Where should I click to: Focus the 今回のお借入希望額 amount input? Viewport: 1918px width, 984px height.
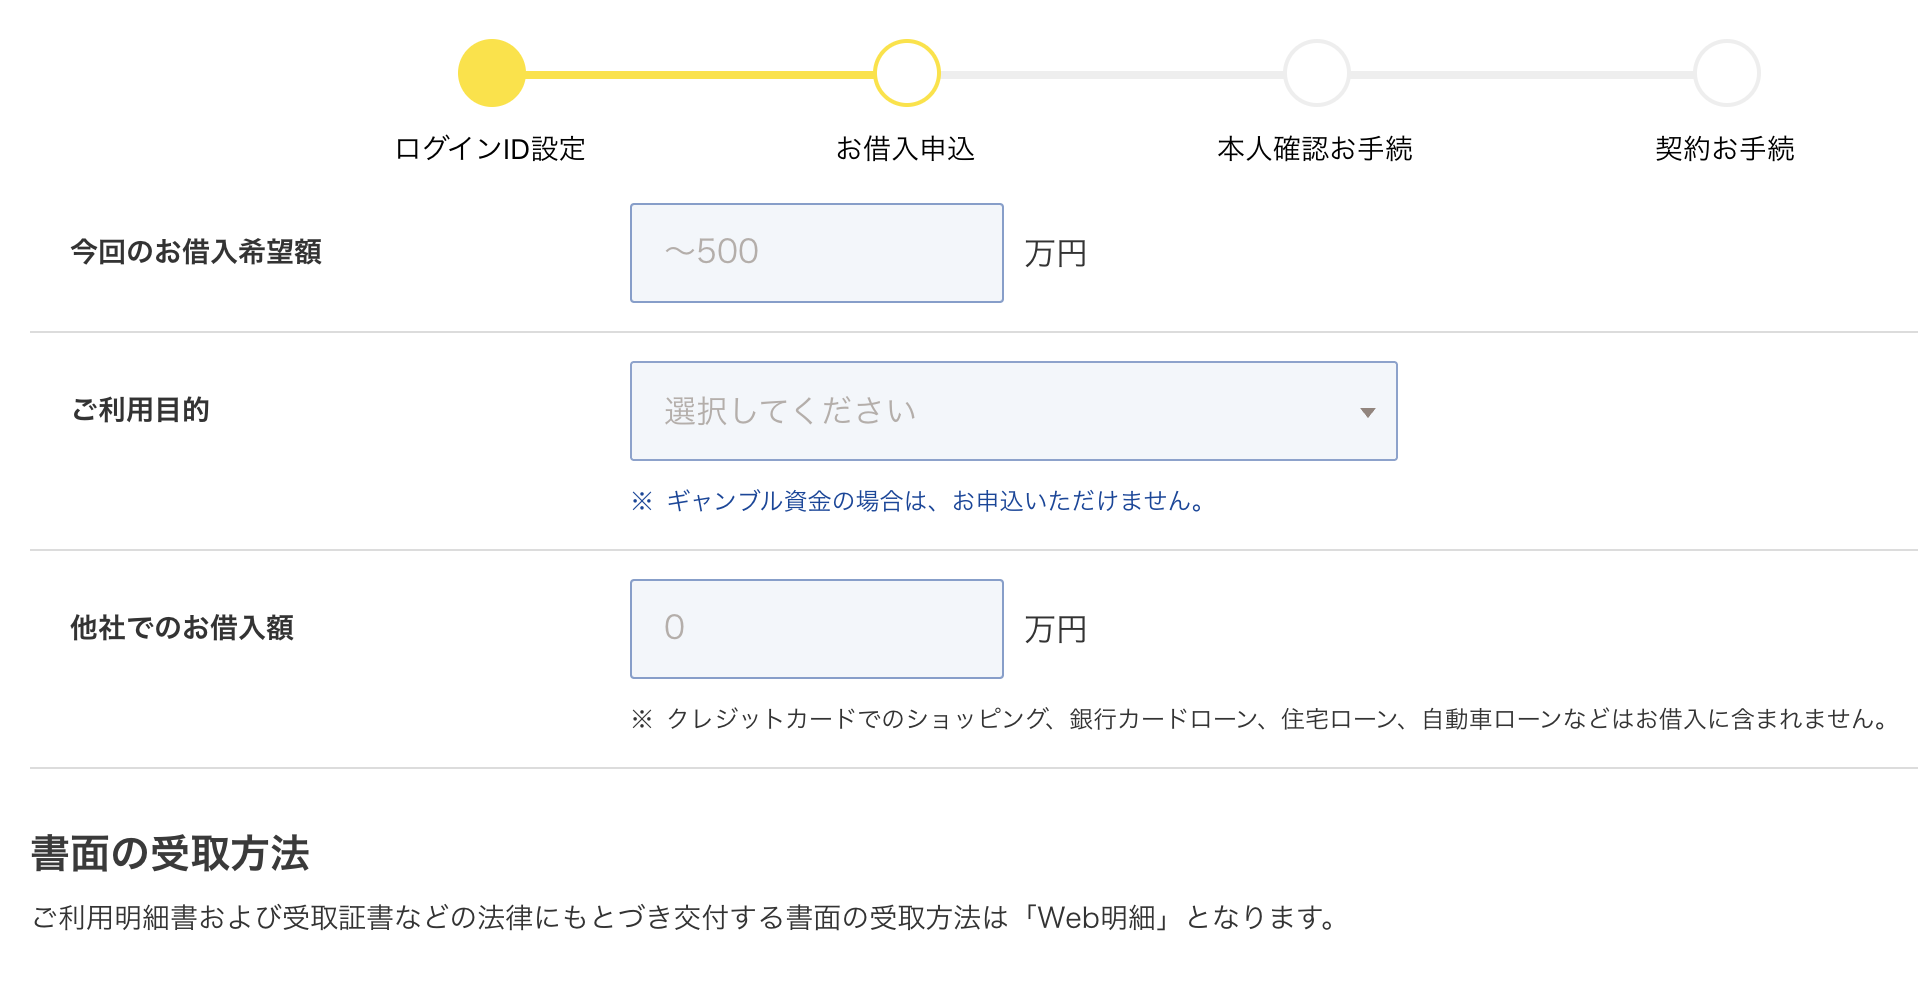[816, 253]
